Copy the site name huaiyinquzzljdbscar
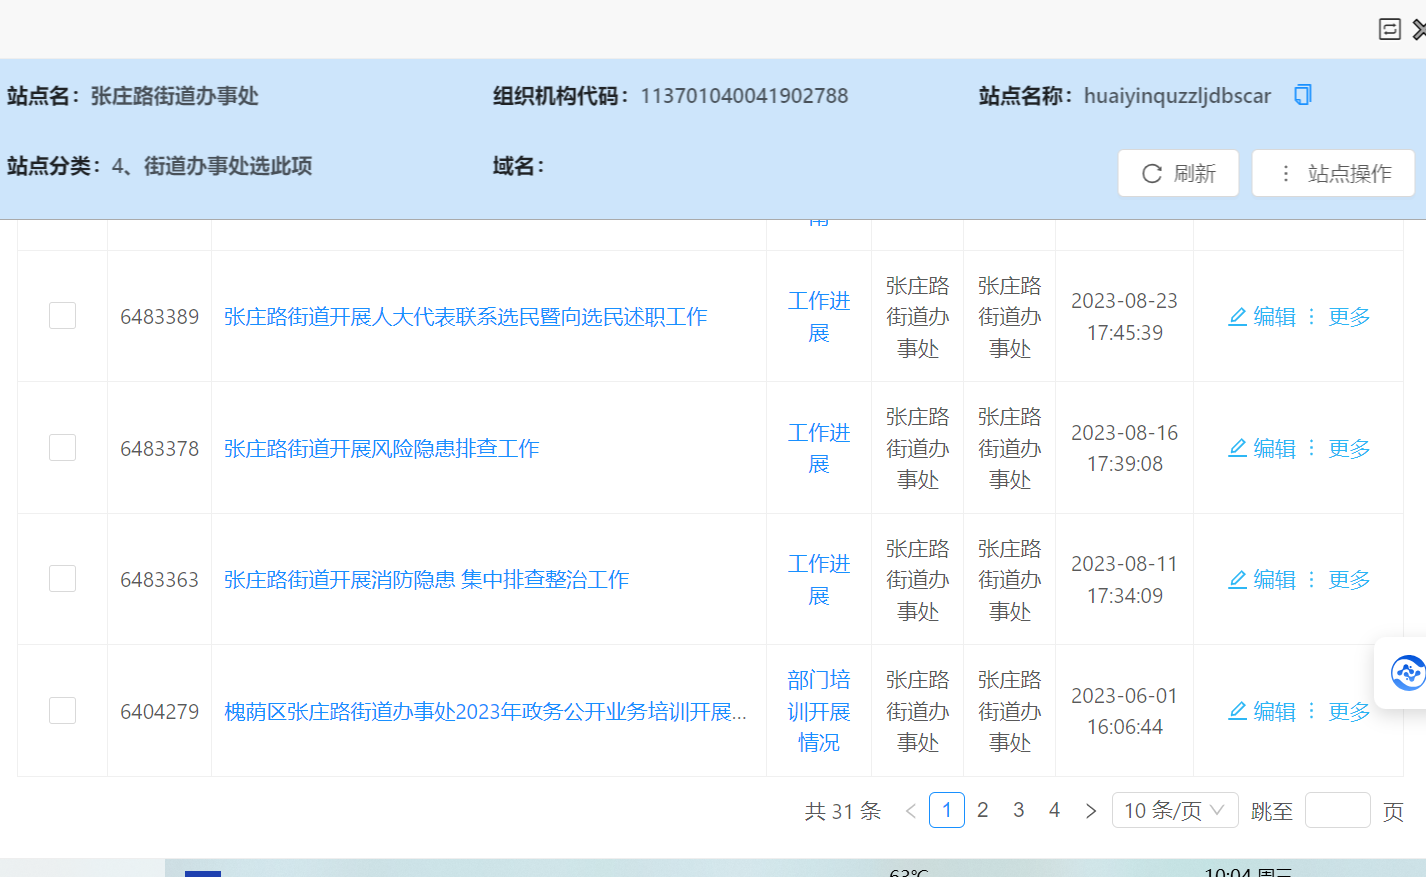This screenshot has height=877, width=1426. click(1302, 95)
